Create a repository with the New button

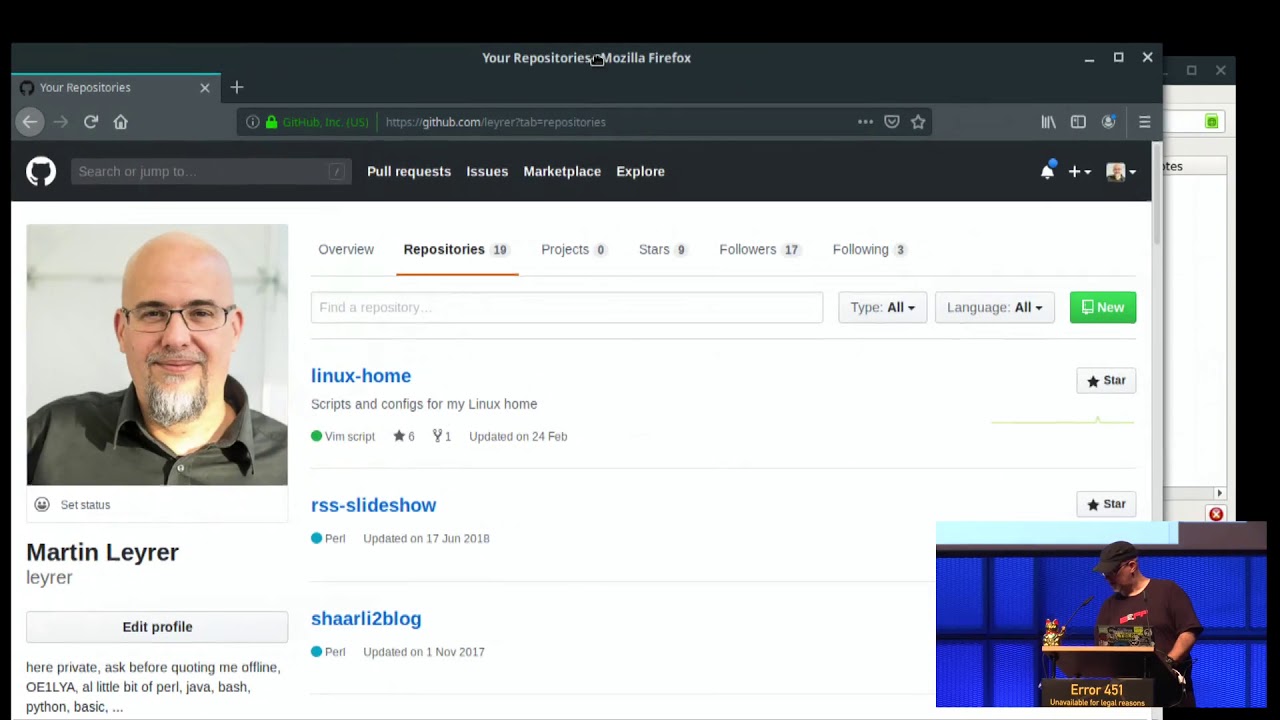click(x=1103, y=307)
